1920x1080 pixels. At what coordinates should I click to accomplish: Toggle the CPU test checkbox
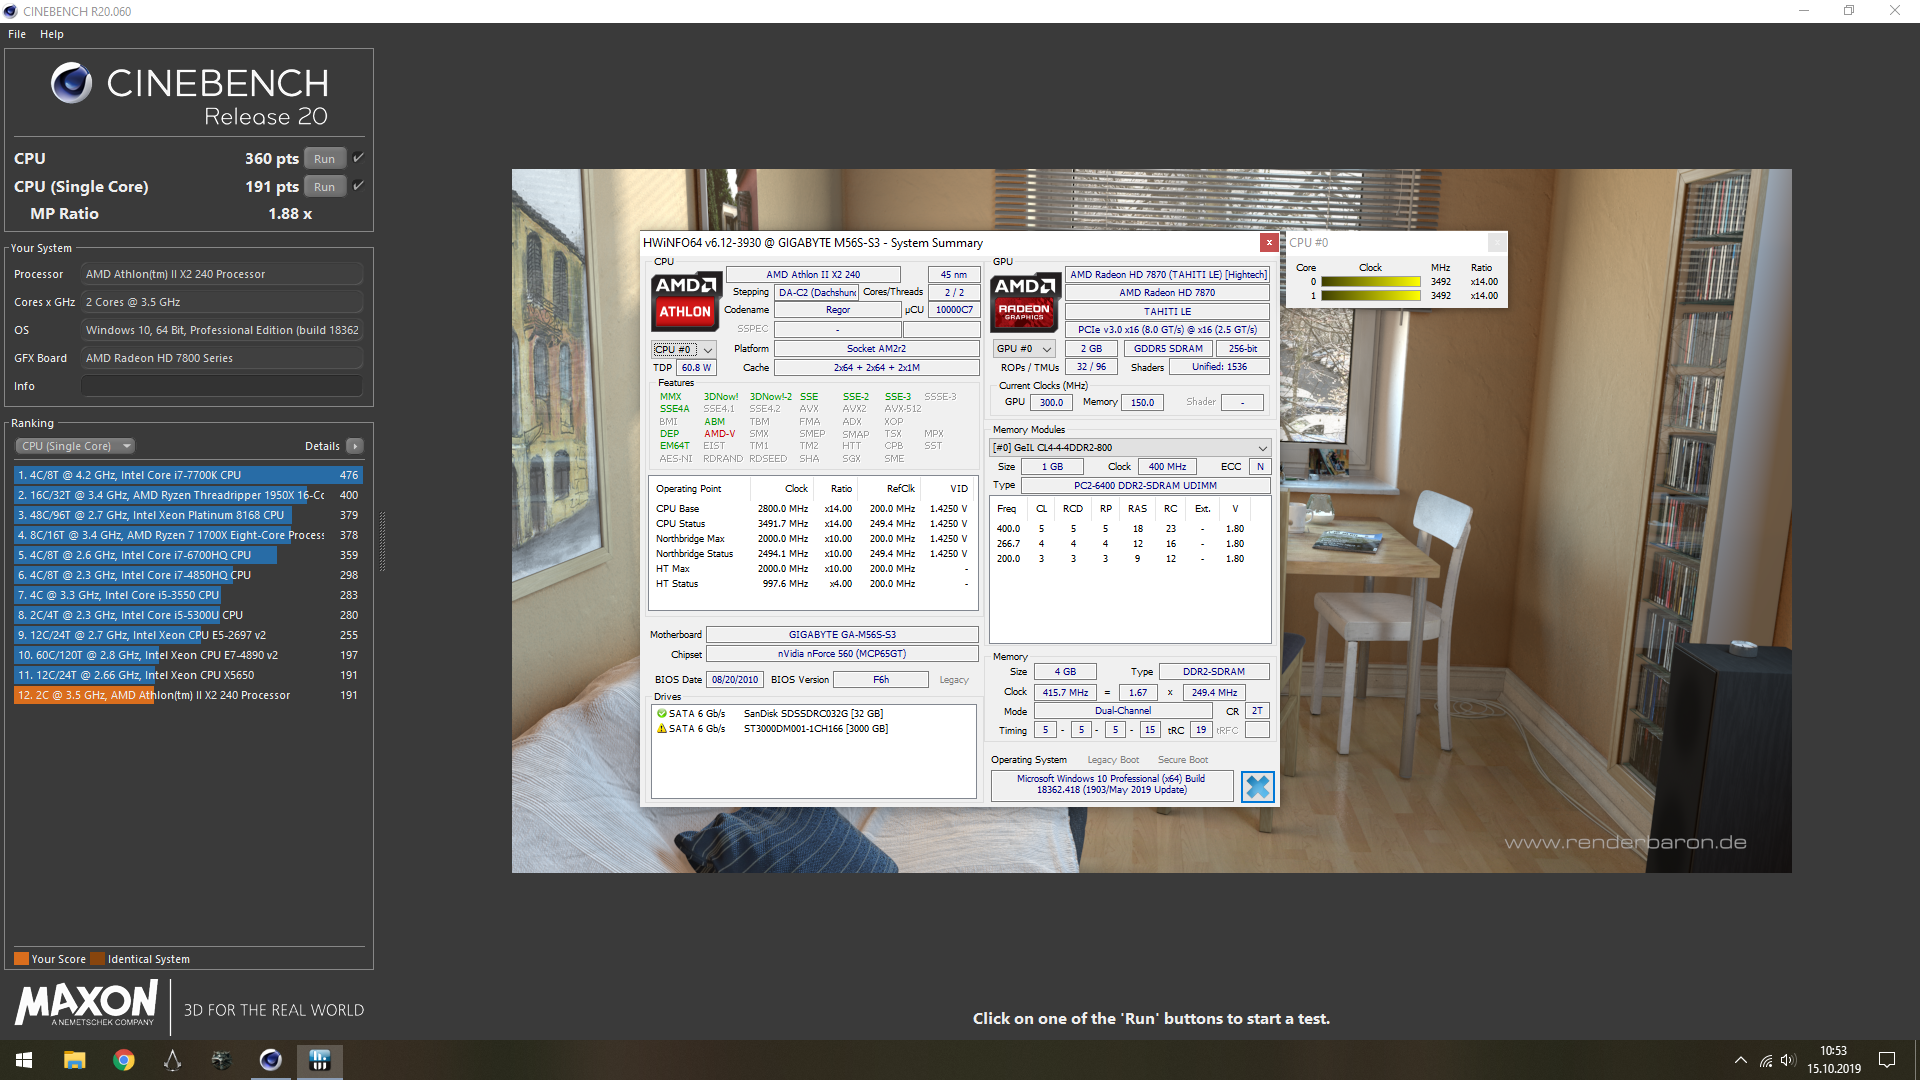pos(358,158)
